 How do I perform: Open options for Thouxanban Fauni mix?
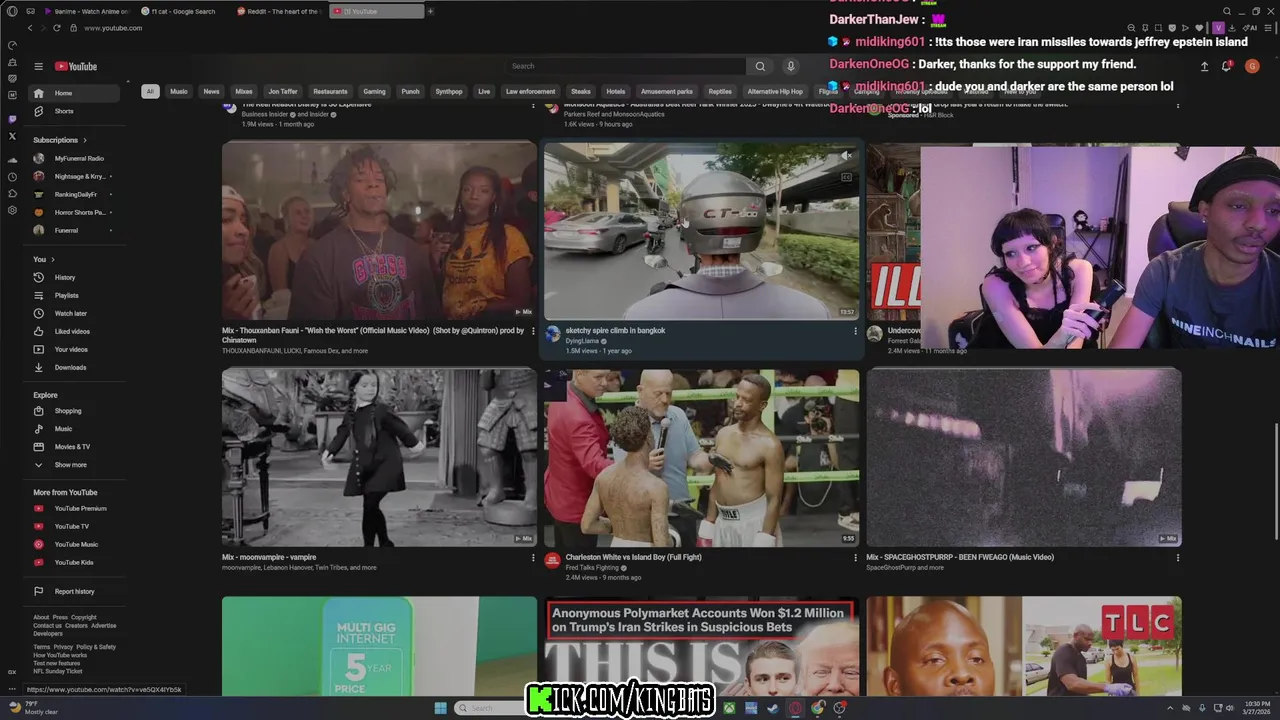[533, 331]
